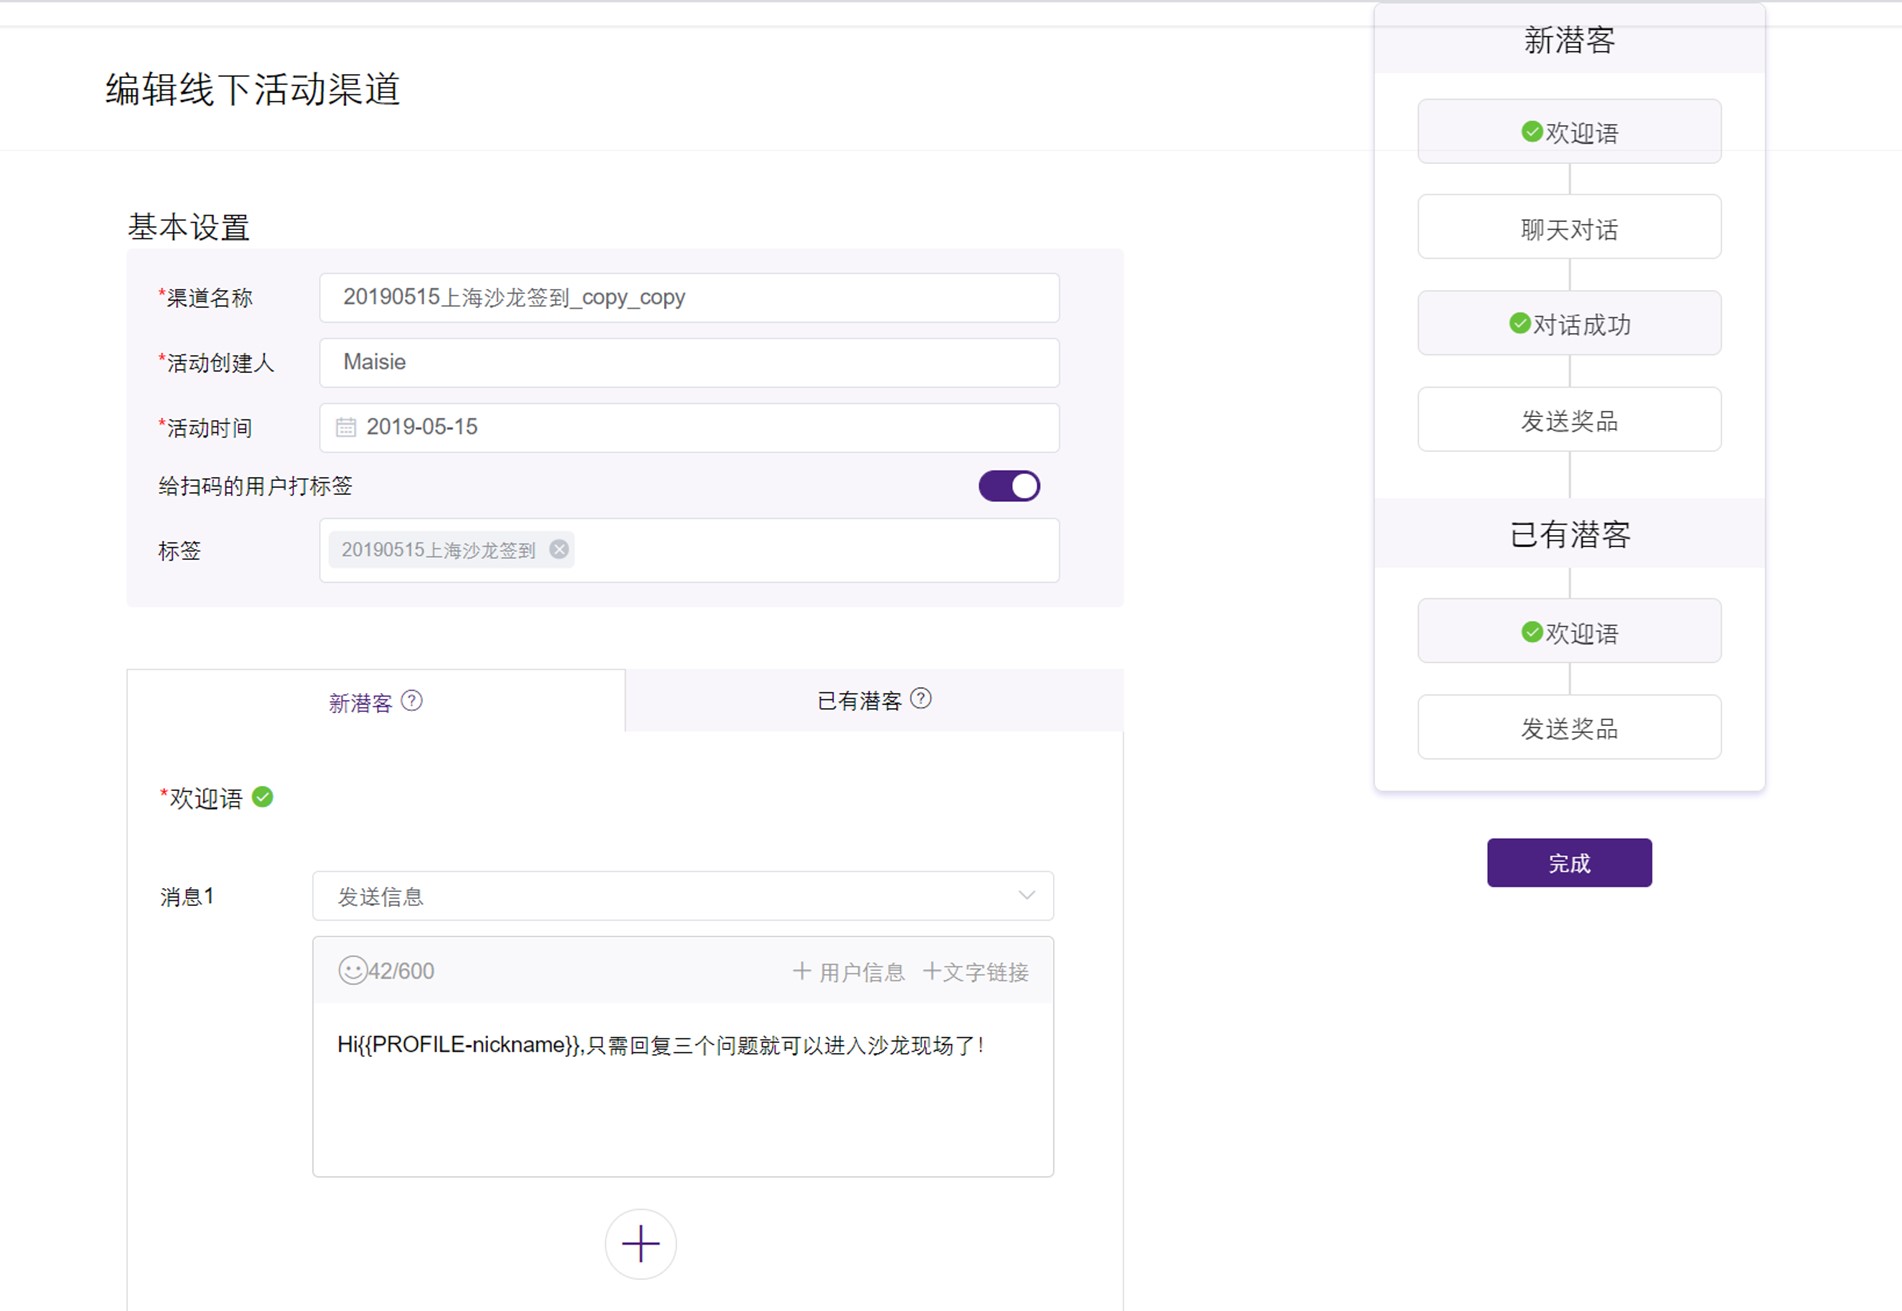This screenshot has height=1311, width=1902.
Task: Insert user info via 用户信息 plus icon
Action: (846, 970)
